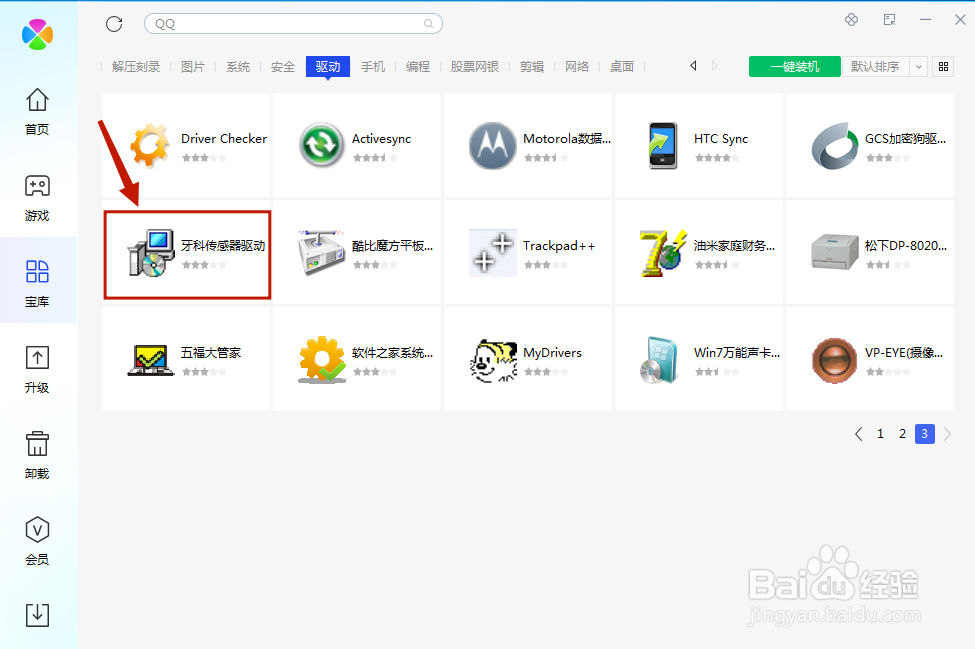The width and height of the screenshot is (975, 649).
Task: Click the Activesync title text
Action: tap(381, 139)
